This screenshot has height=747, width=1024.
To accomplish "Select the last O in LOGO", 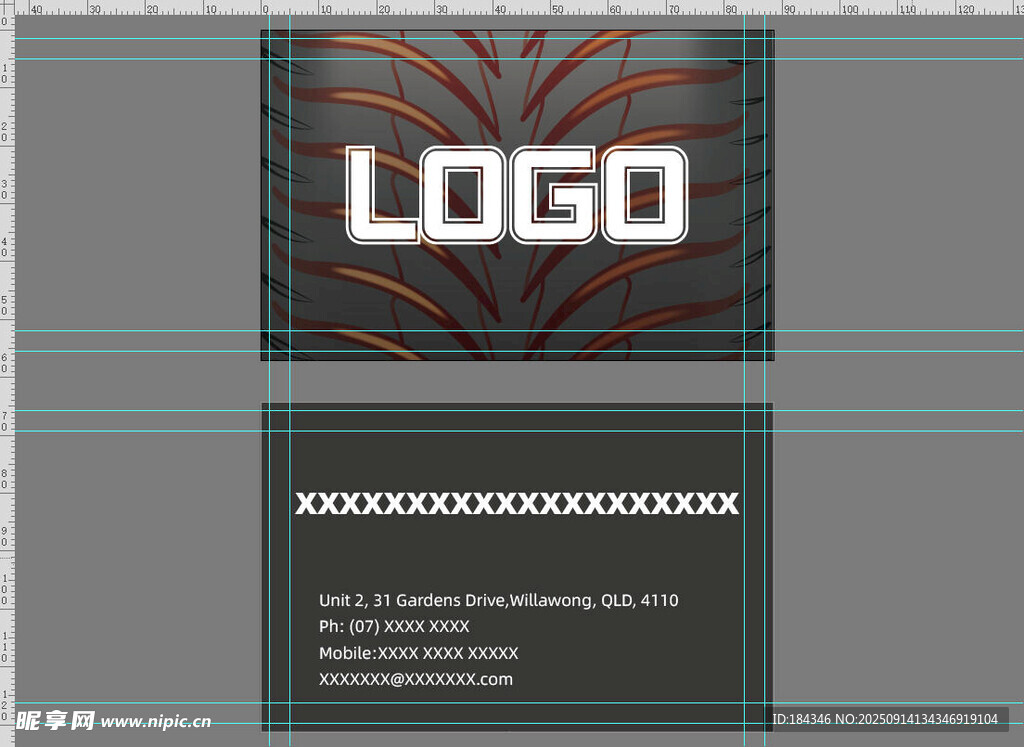I will click(645, 195).
